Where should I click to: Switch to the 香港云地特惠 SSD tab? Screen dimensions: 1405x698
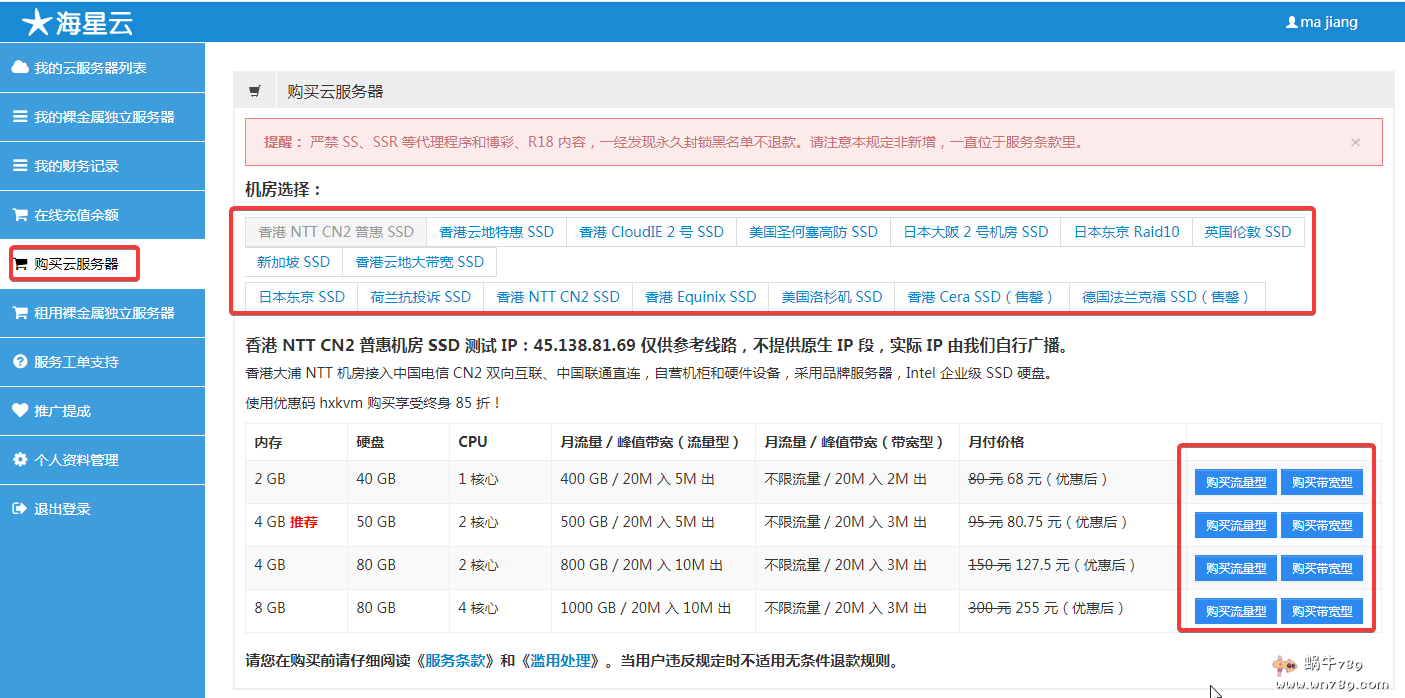coord(493,231)
